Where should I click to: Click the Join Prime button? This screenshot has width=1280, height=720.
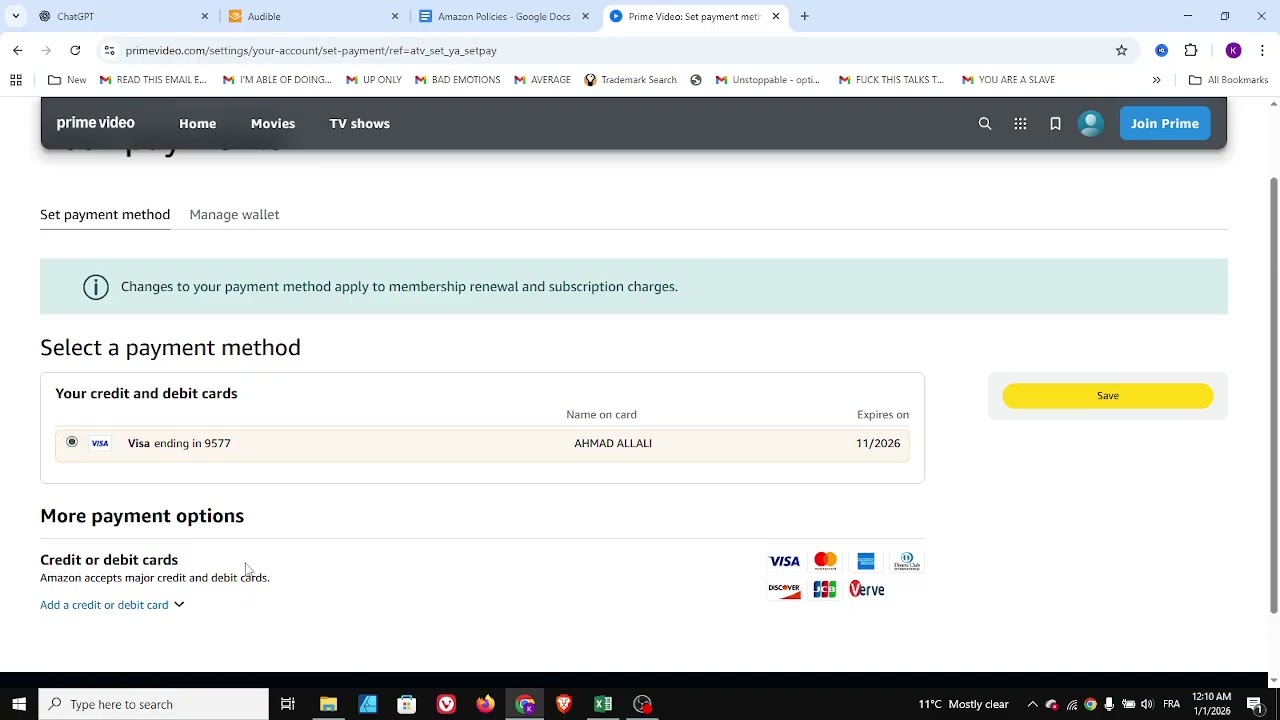click(1165, 124)
